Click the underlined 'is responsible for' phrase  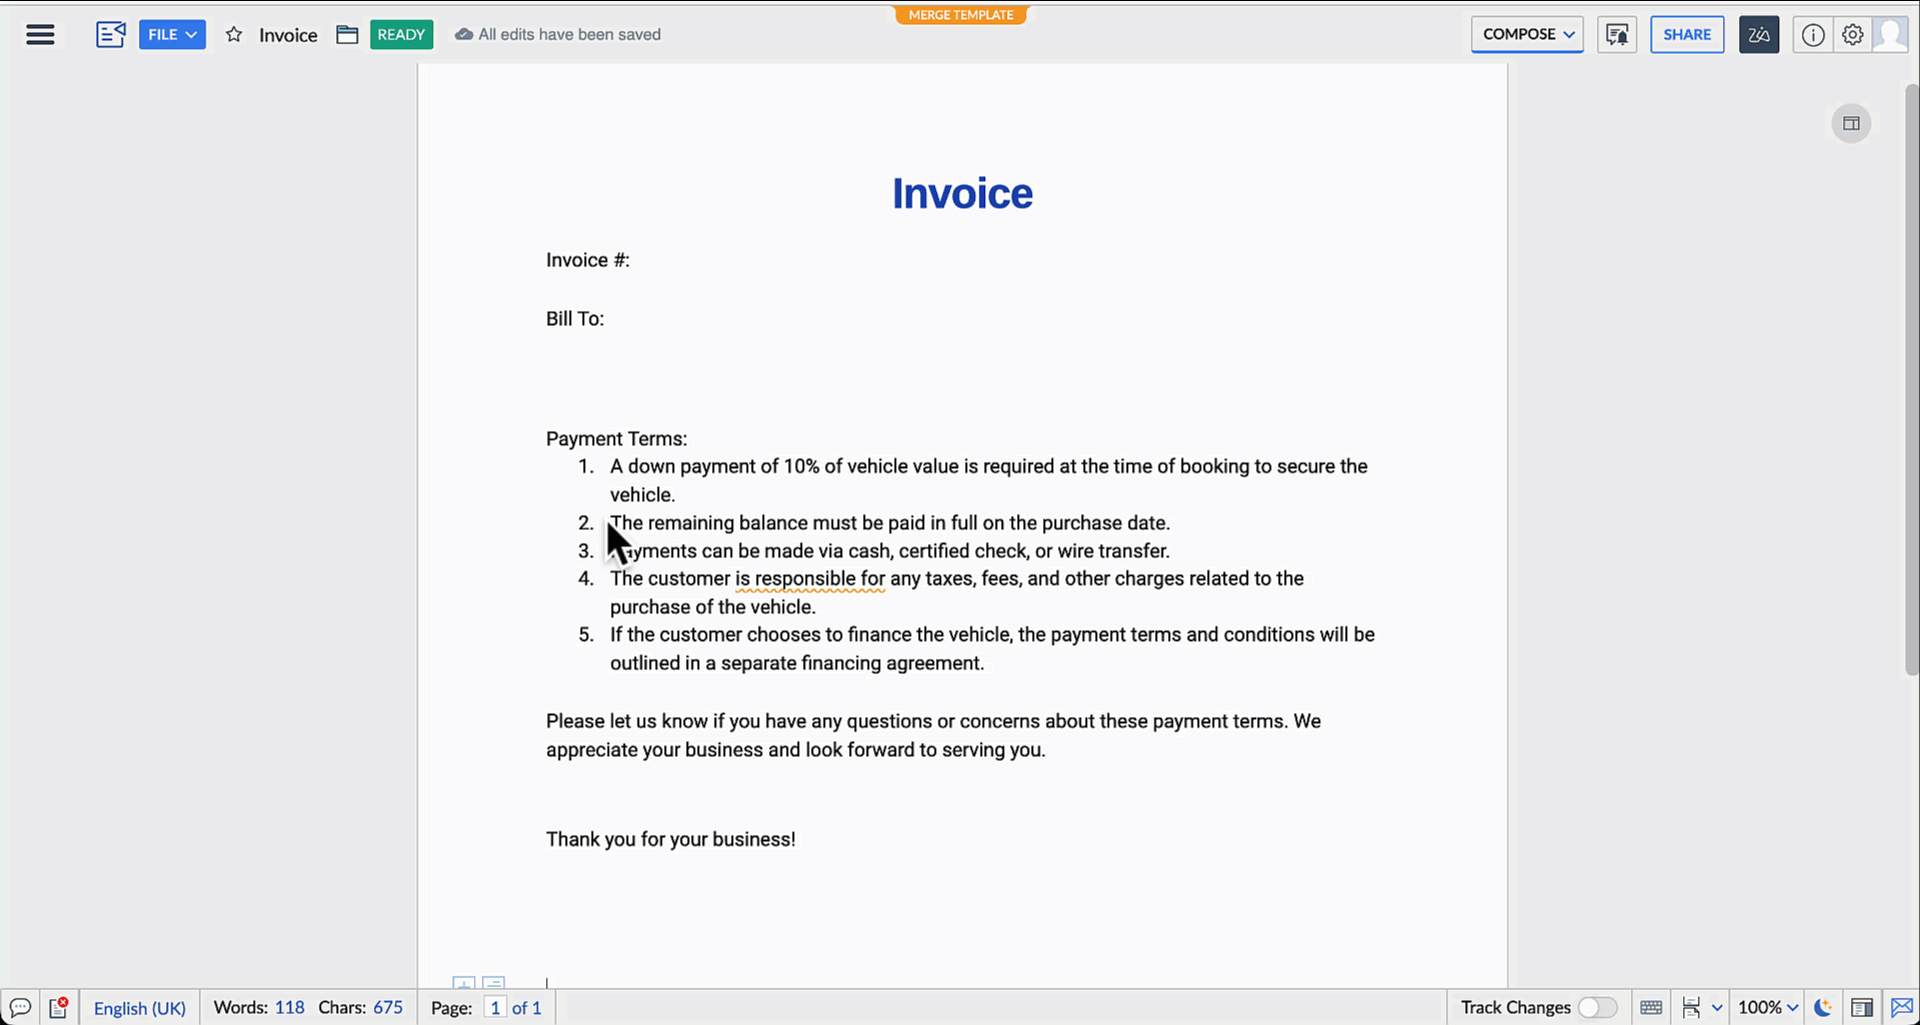(x=810, y=579)
